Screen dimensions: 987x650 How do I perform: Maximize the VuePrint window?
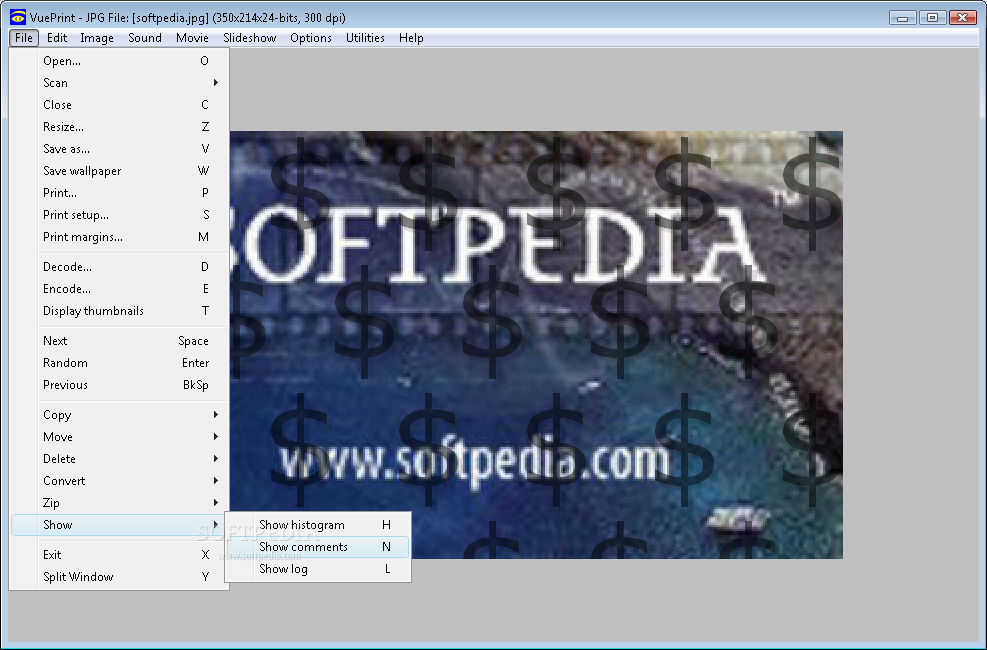pyautogui.click(x=932, y=18)
